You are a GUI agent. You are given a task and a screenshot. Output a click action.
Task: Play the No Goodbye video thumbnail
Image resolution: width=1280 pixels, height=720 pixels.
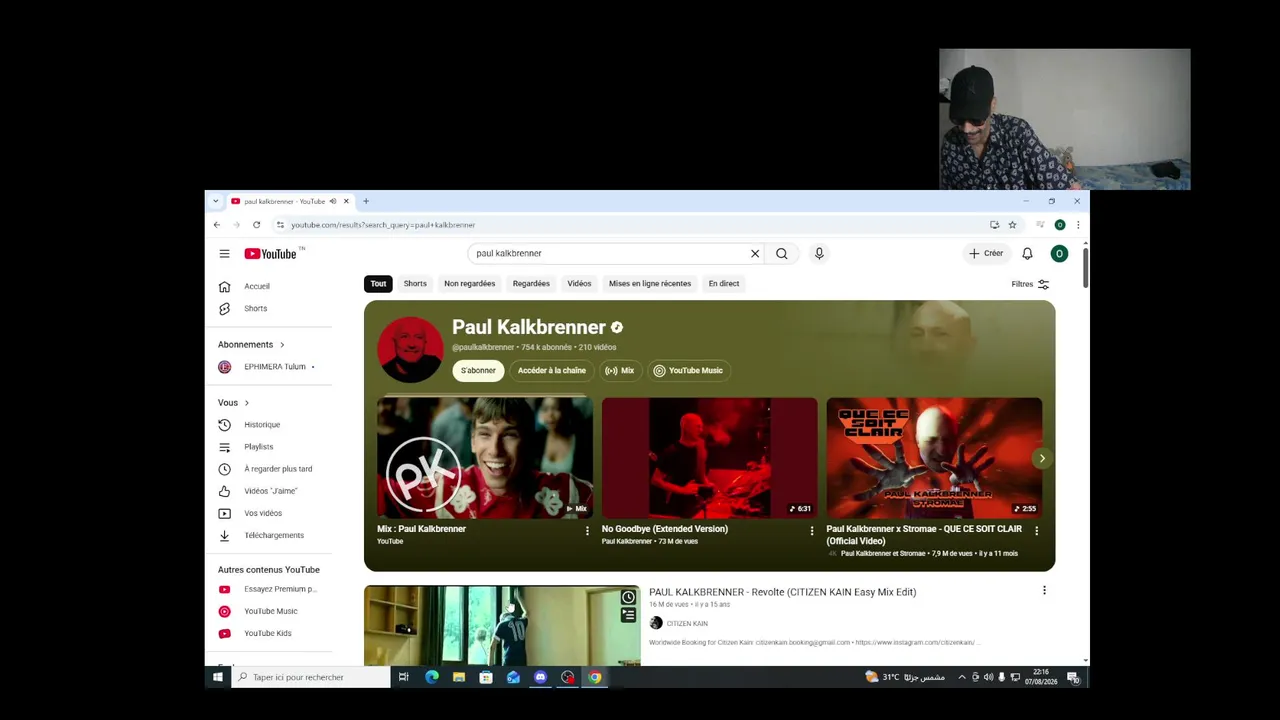pos(710,458)
